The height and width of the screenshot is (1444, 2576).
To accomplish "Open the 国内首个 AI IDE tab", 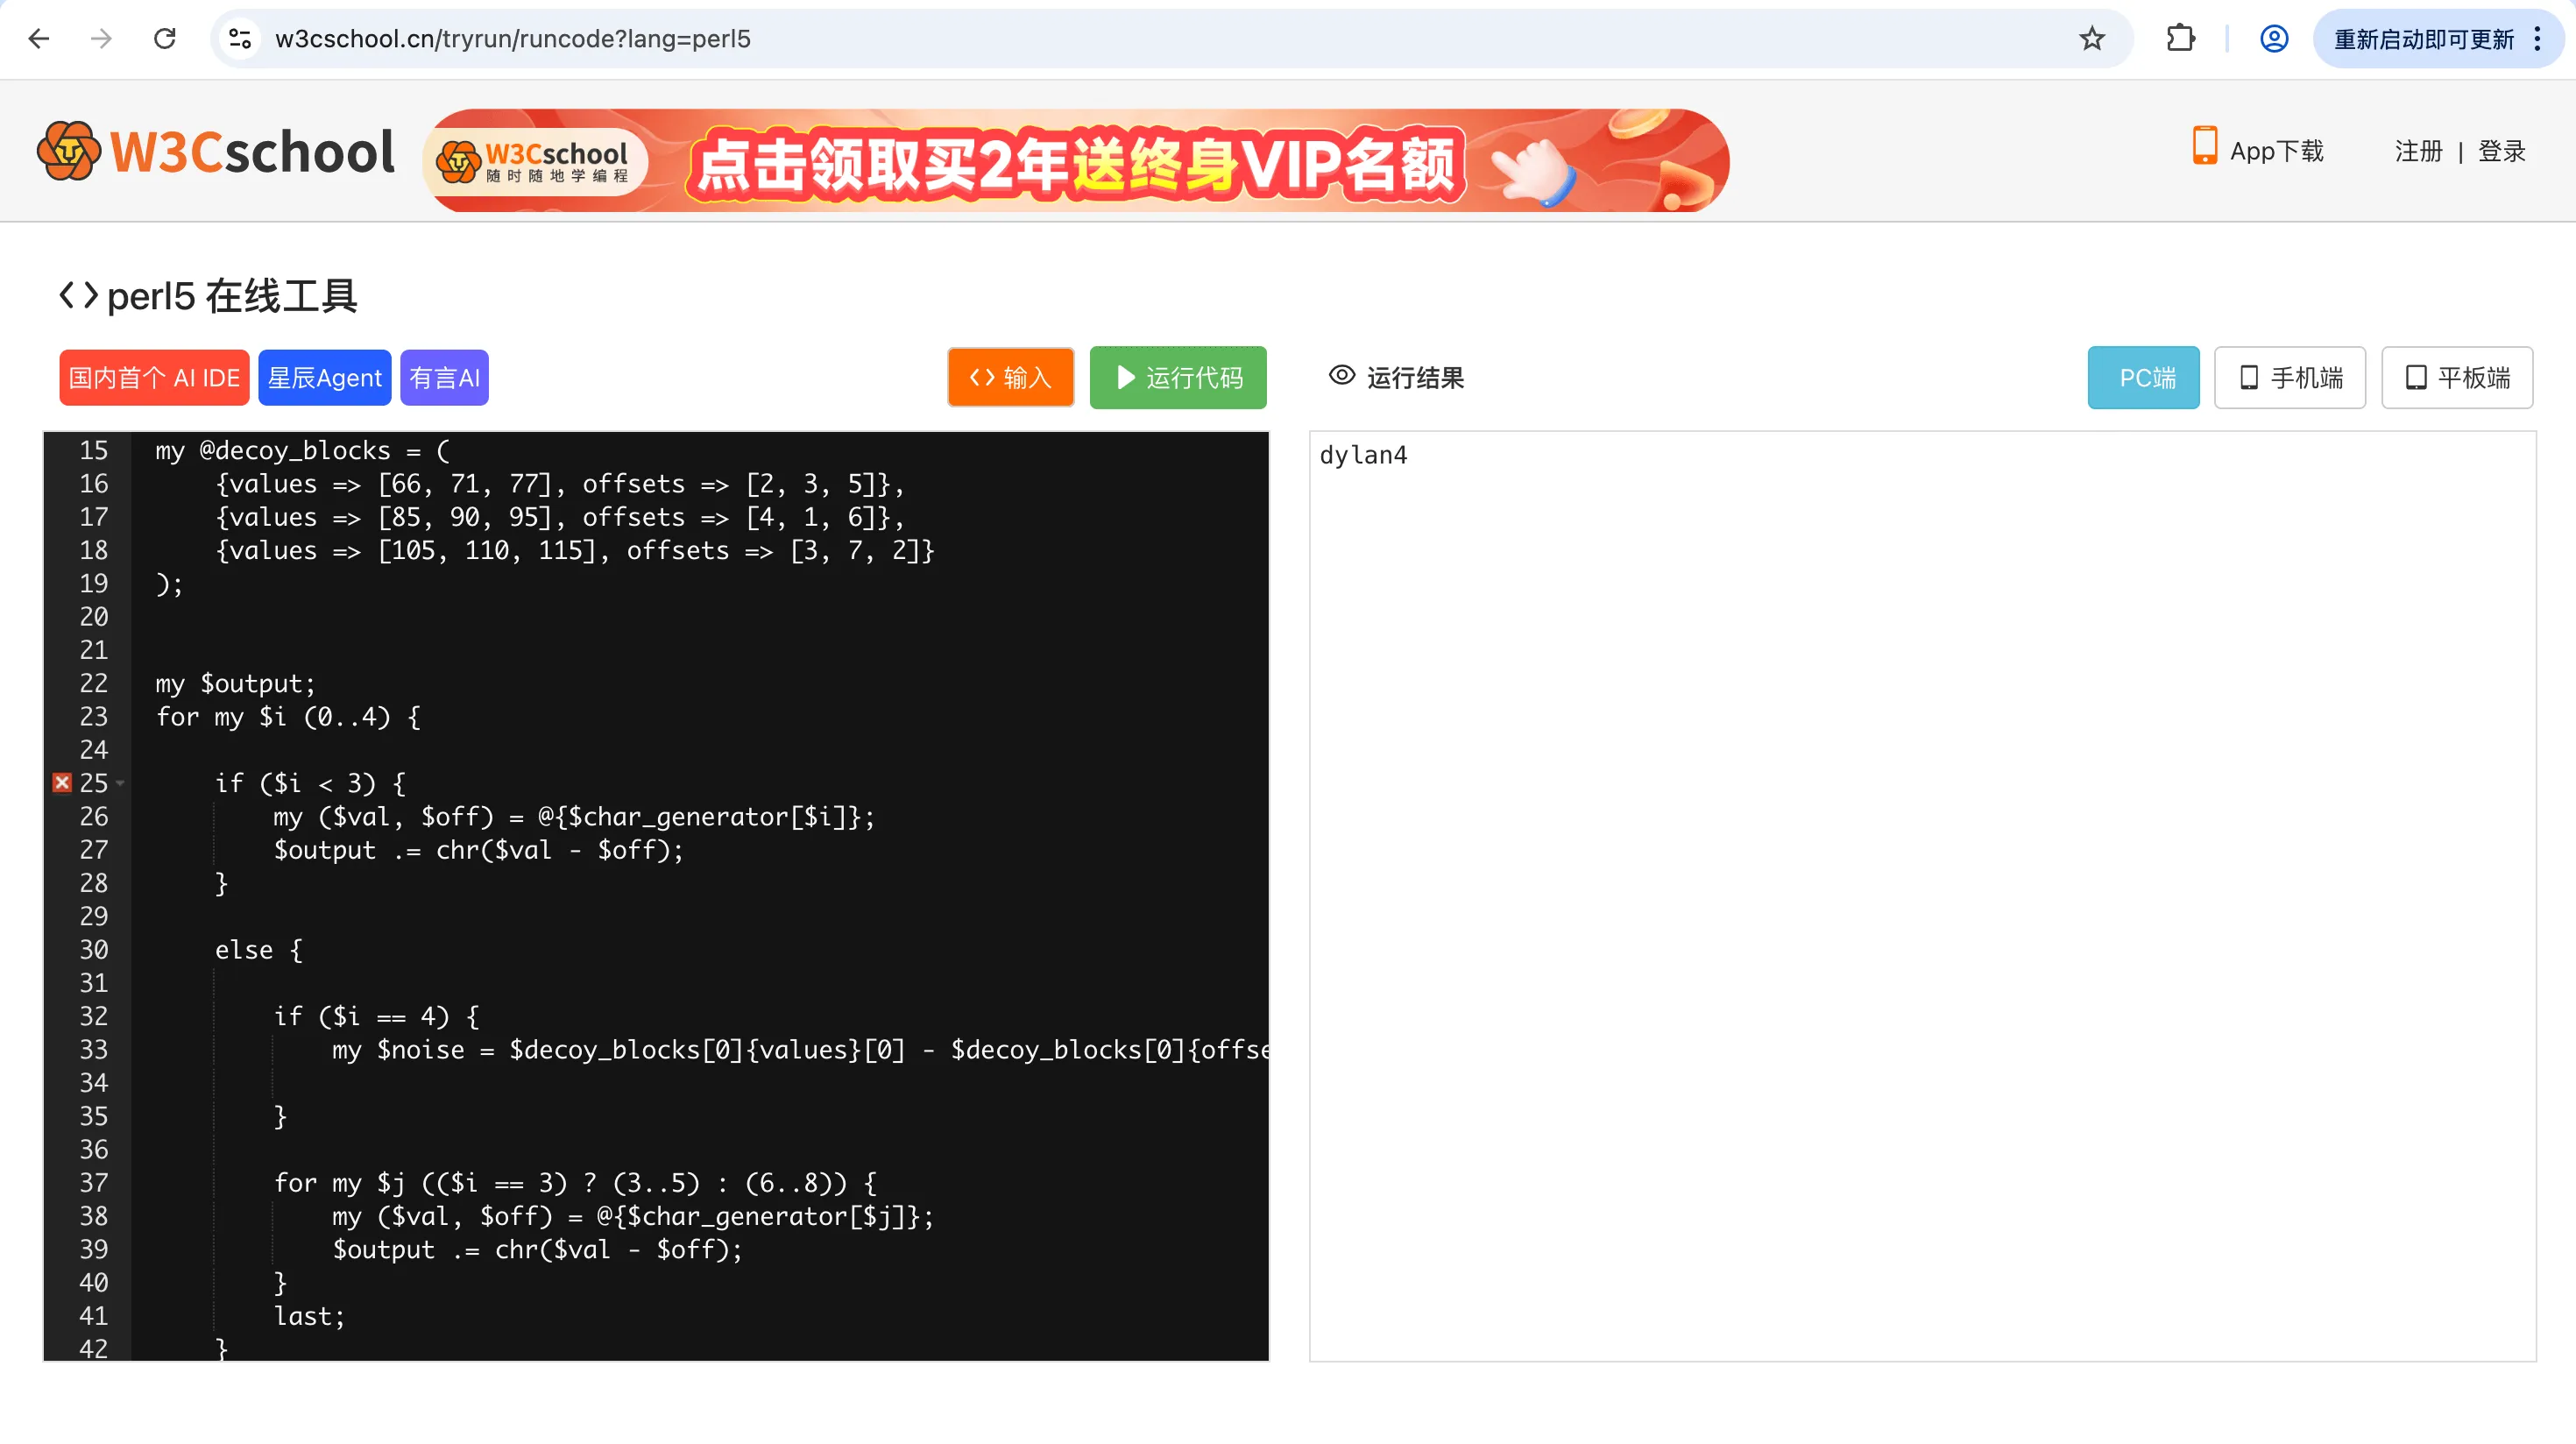I will (154, 378).
